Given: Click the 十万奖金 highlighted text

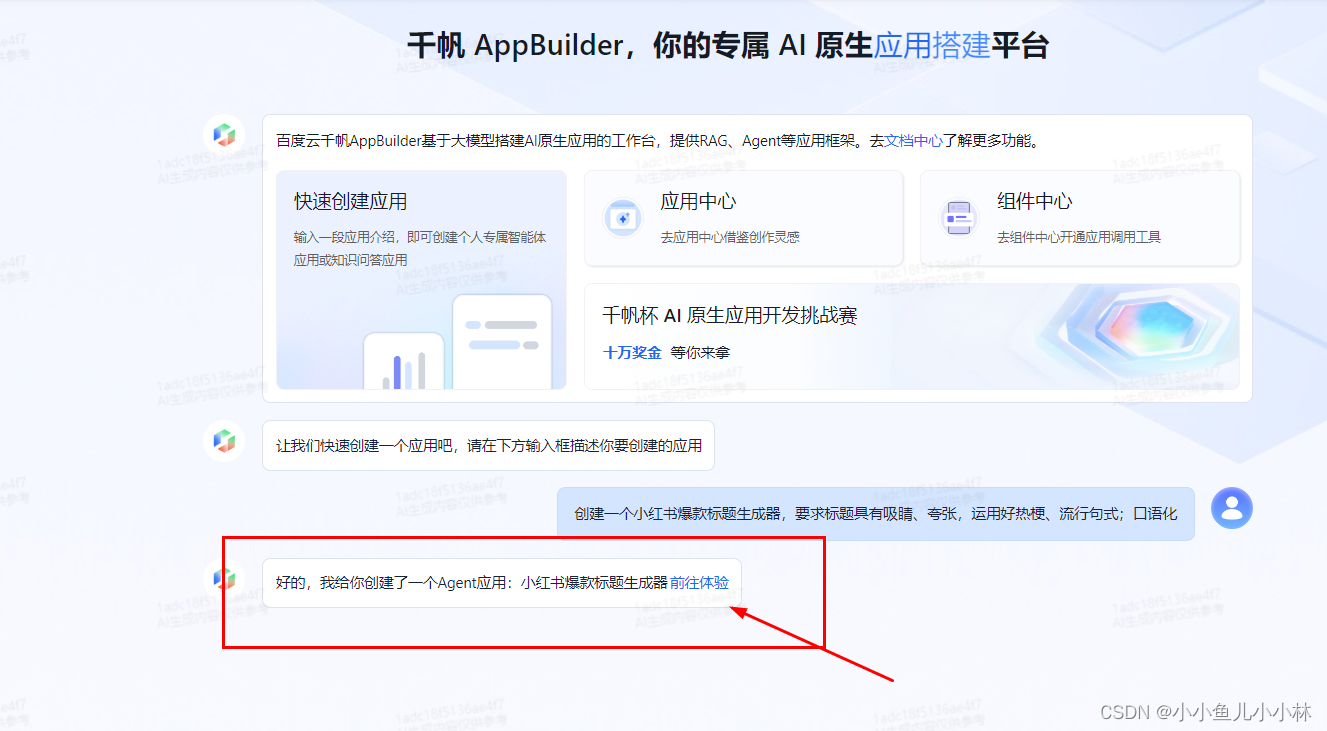Looking at the screenshot, I should tap(632, 352).
